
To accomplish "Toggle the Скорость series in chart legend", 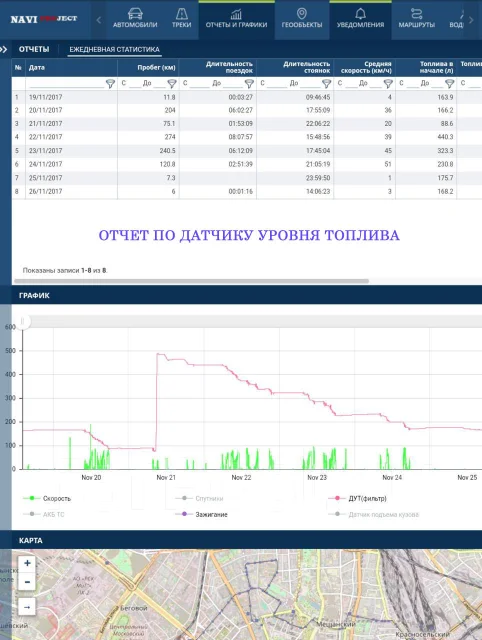I will pos(47,498).
